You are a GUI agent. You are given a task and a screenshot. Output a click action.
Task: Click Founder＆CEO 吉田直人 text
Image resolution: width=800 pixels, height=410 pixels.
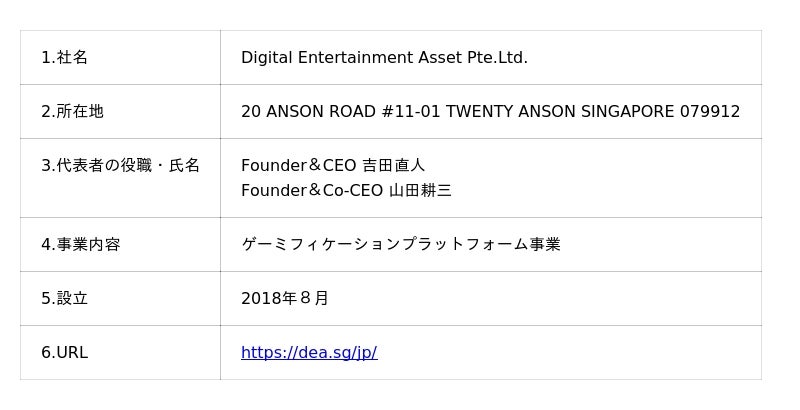[333, 166]
